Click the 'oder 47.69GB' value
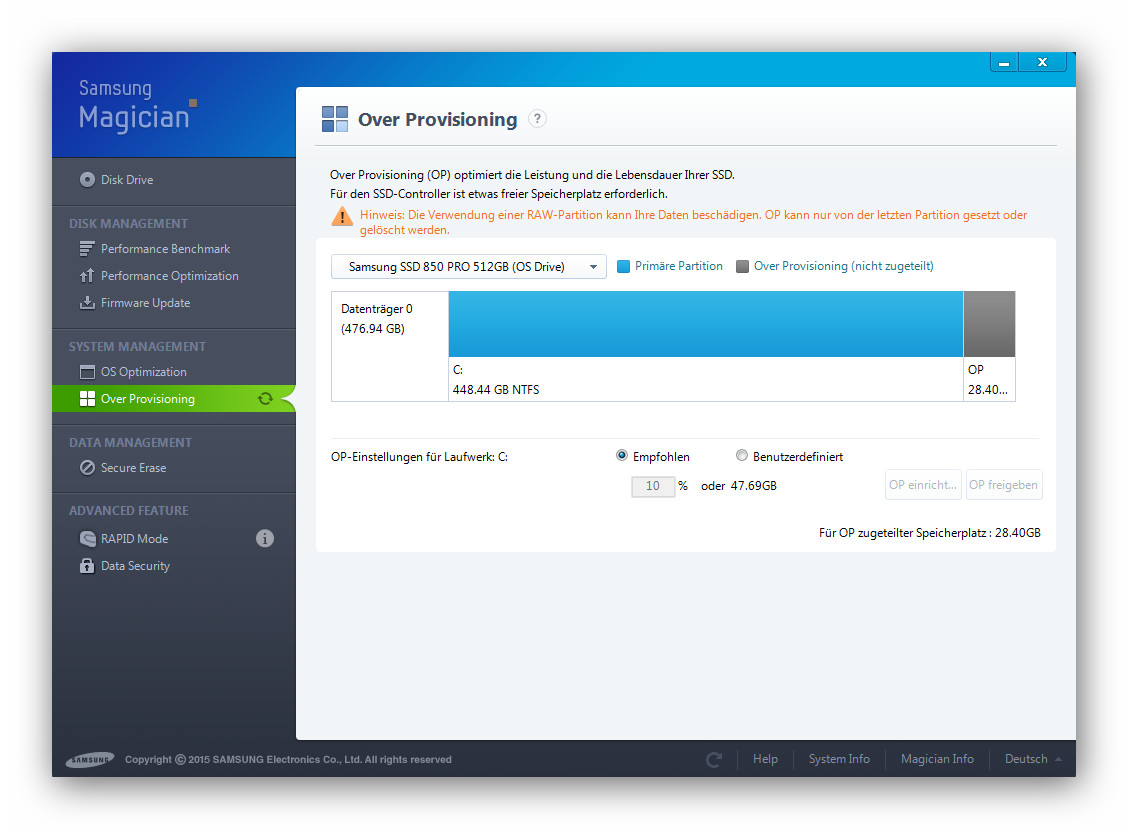1128x829 pixels. tap(739, 486)
